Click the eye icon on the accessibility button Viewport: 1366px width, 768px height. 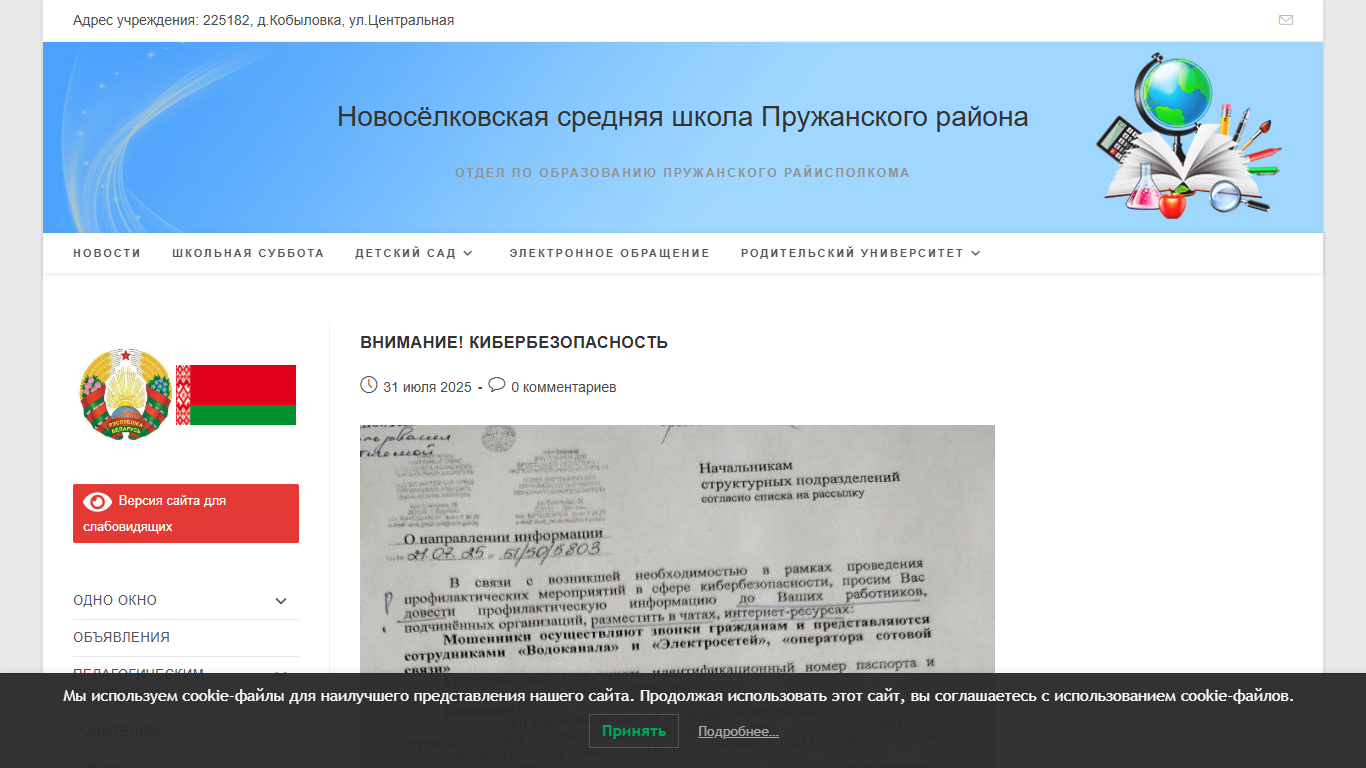coord(98,501)
